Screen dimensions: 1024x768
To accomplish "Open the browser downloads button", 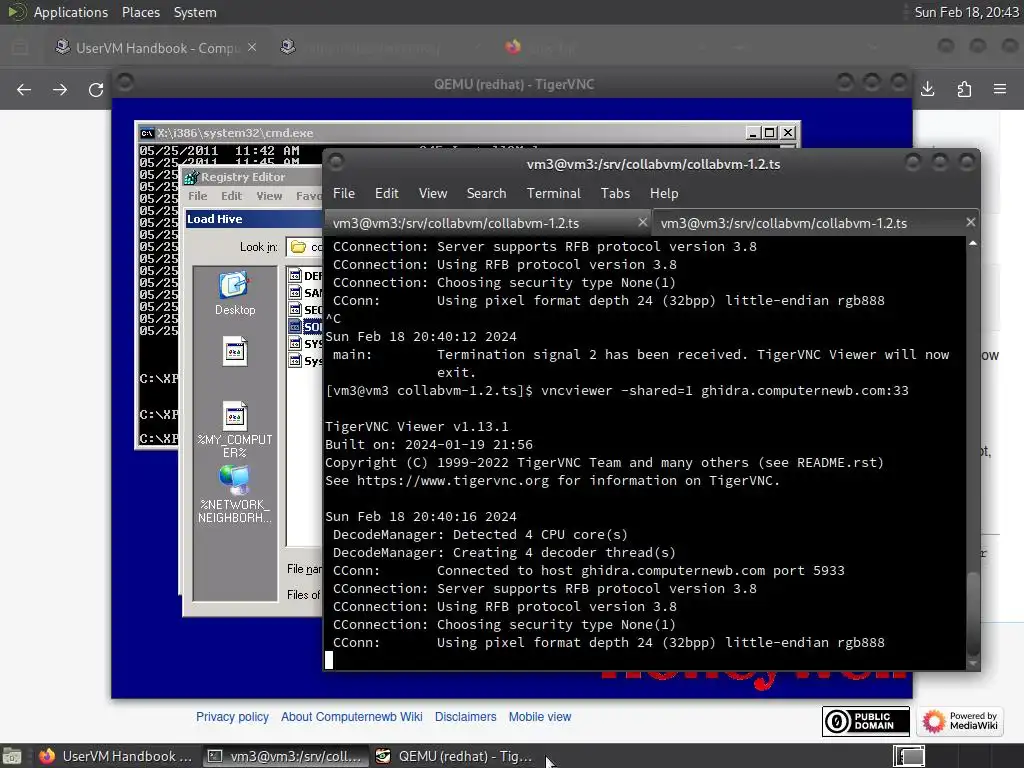I will 927,89.
